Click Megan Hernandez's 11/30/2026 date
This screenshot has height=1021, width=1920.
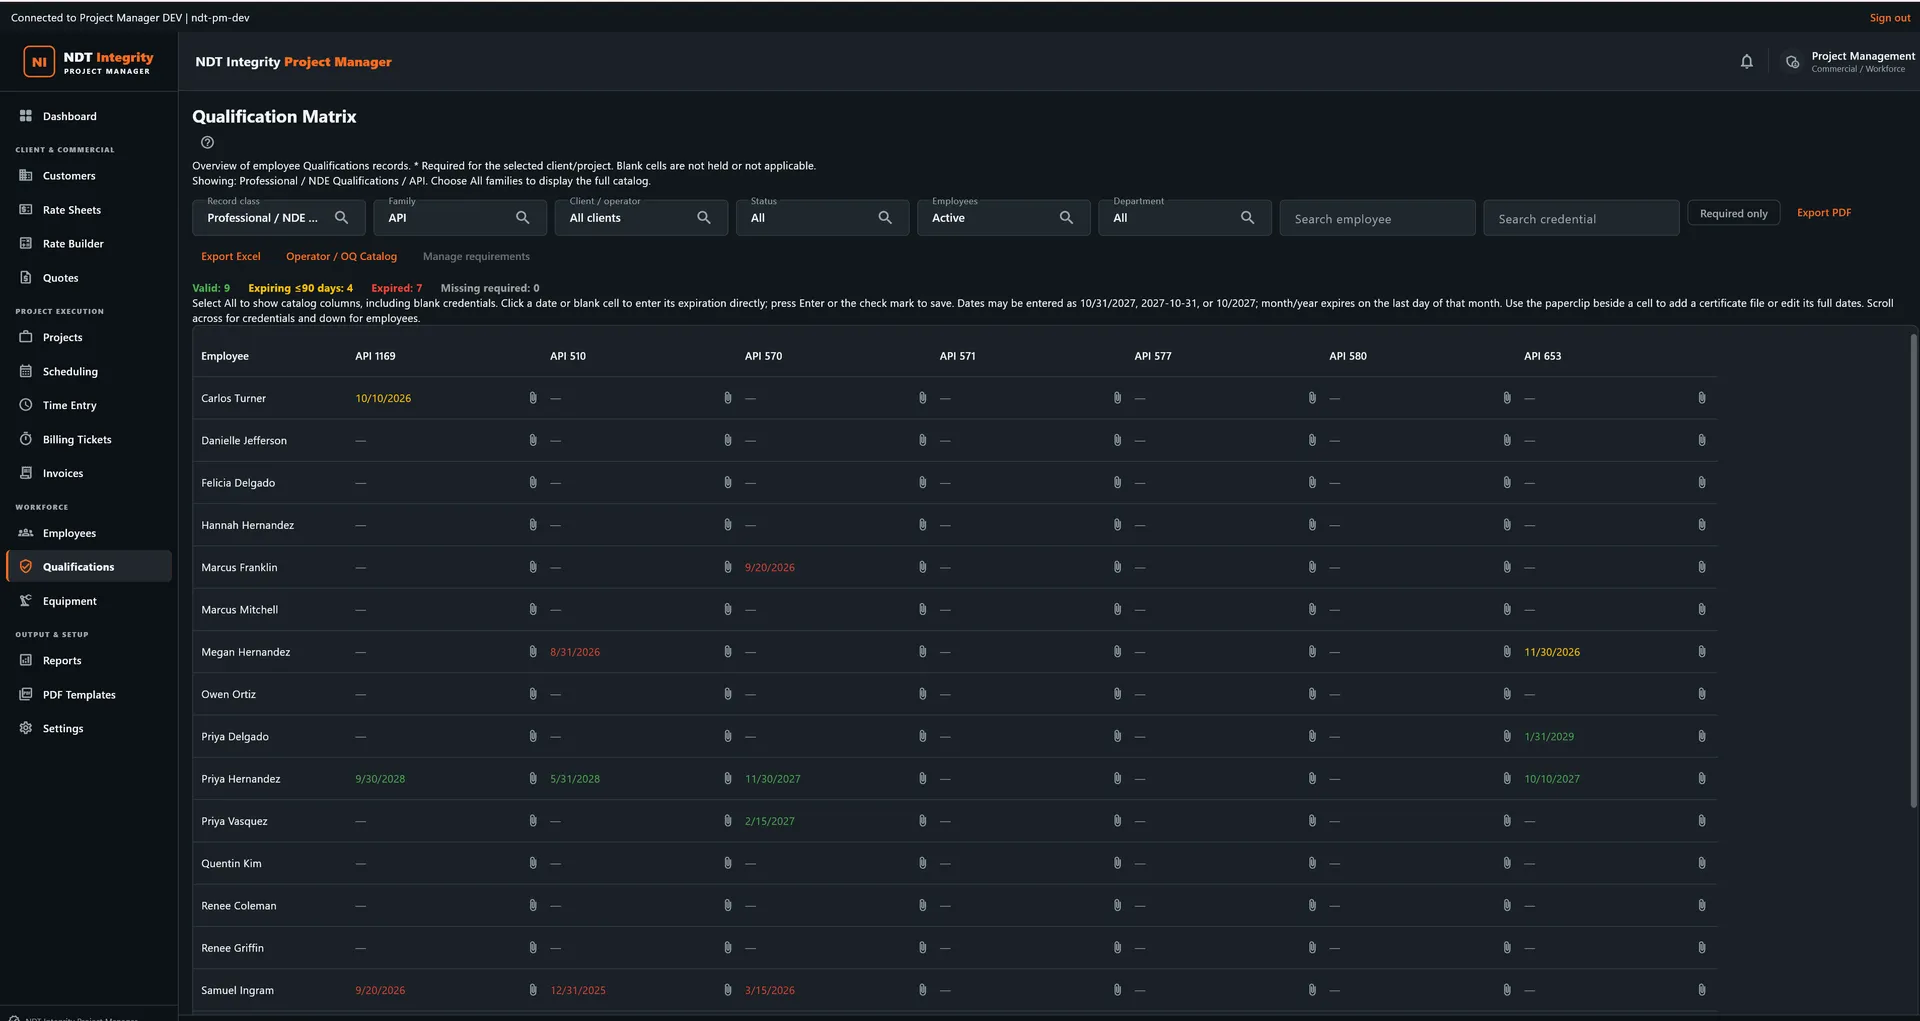point(1552,652)
